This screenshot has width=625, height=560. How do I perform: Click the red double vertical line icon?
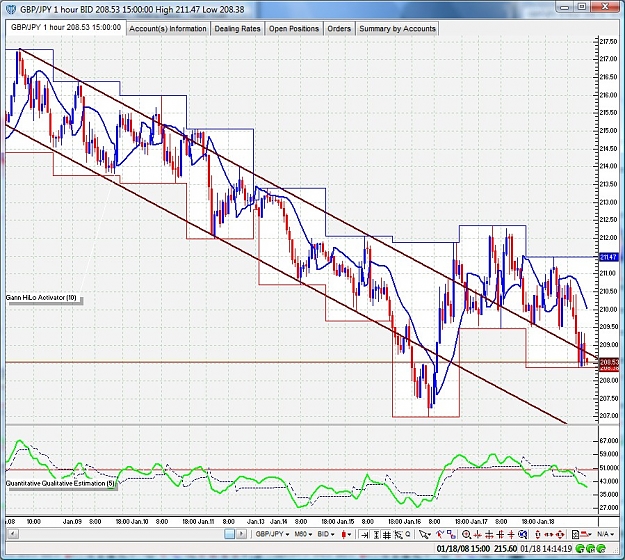pyautogui.click(x=500, y=535)
